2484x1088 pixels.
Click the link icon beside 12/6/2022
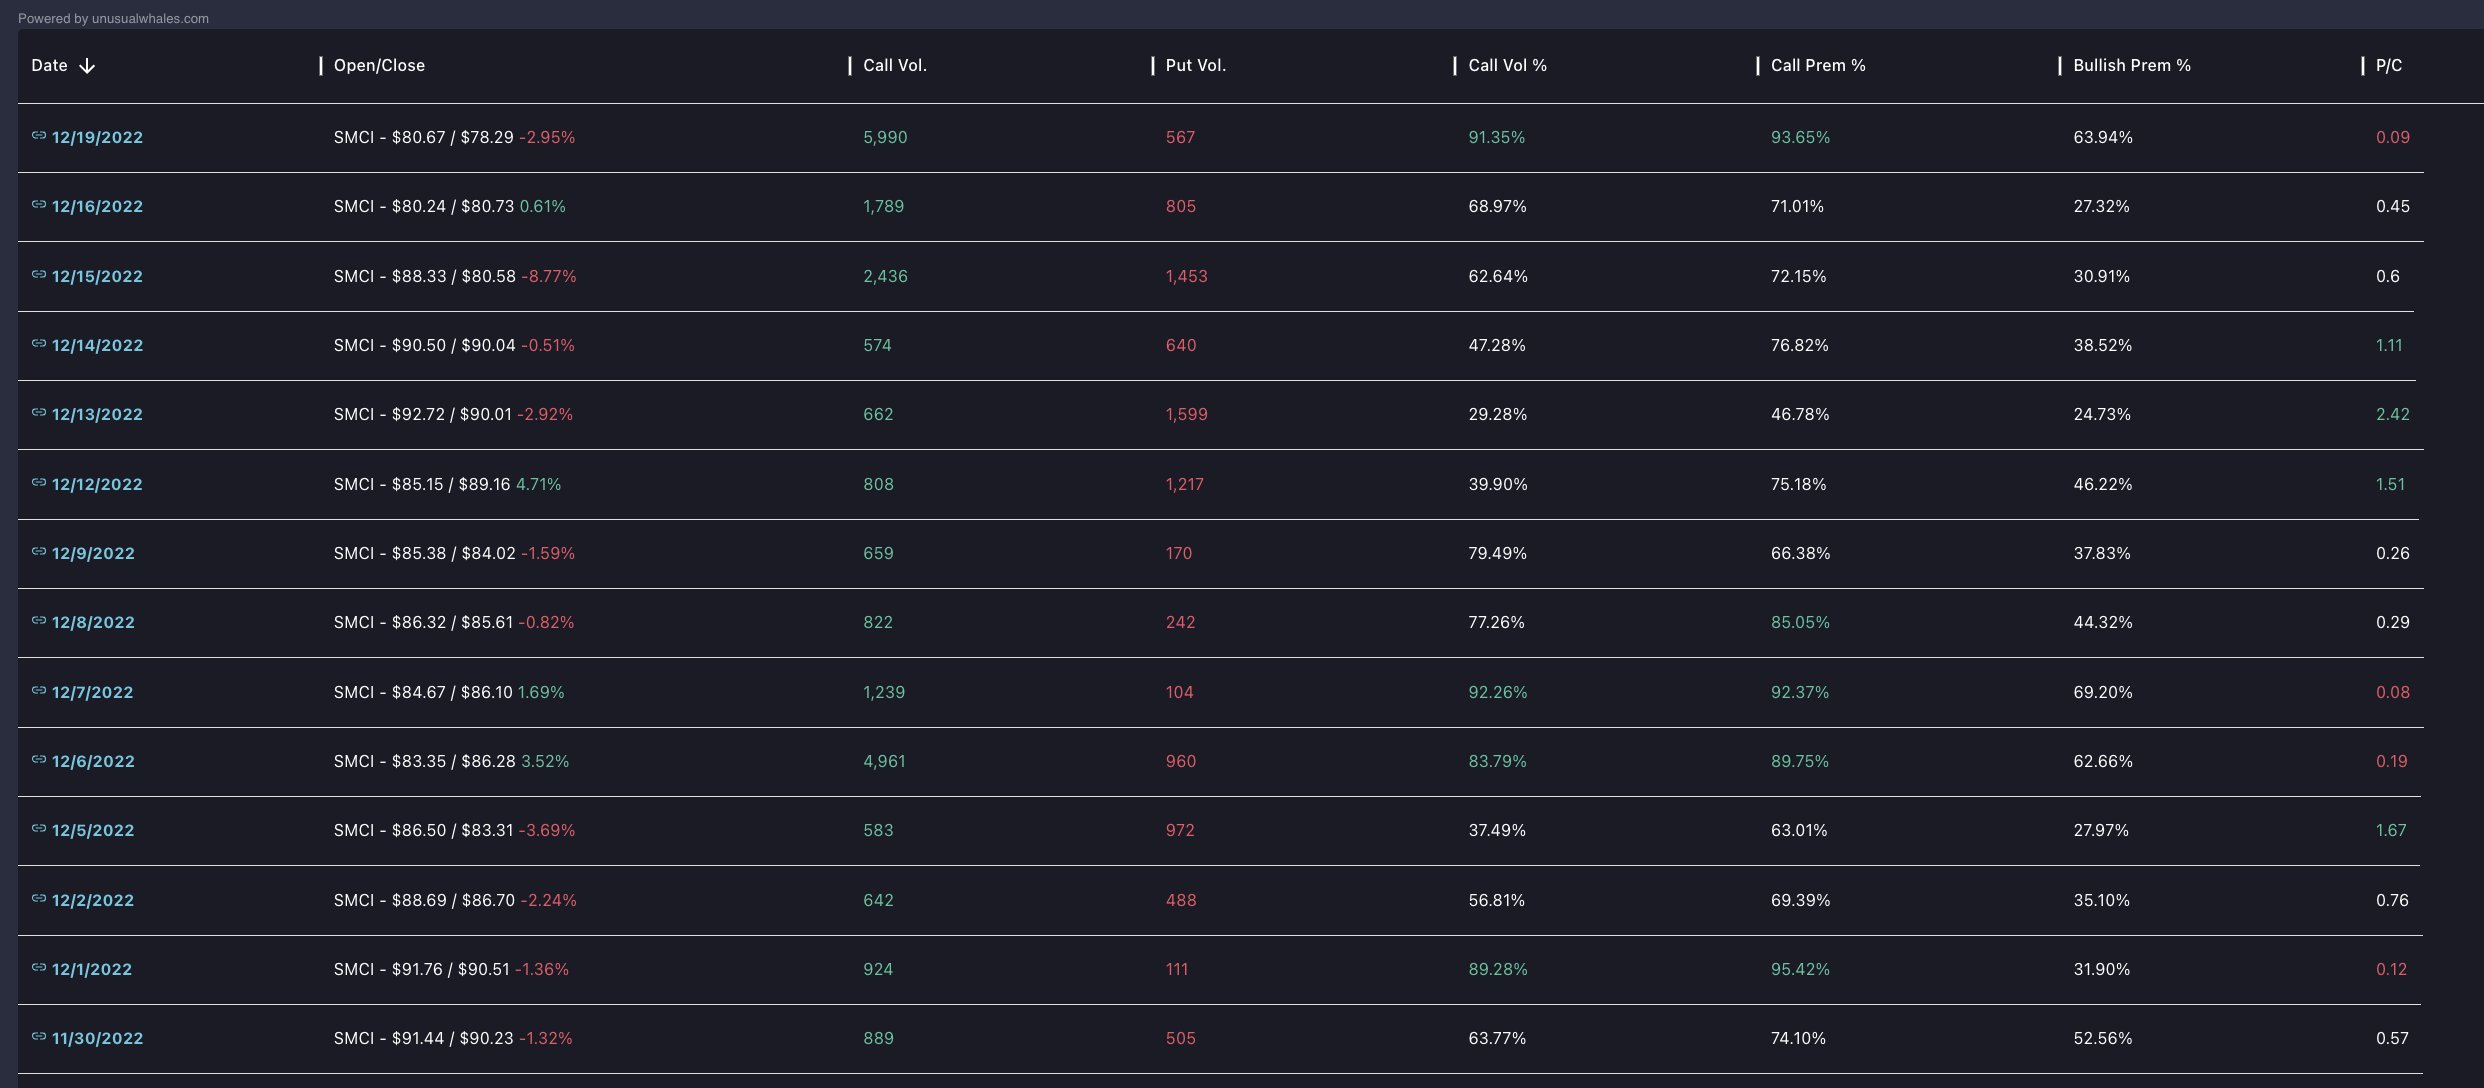click(39, 759)
